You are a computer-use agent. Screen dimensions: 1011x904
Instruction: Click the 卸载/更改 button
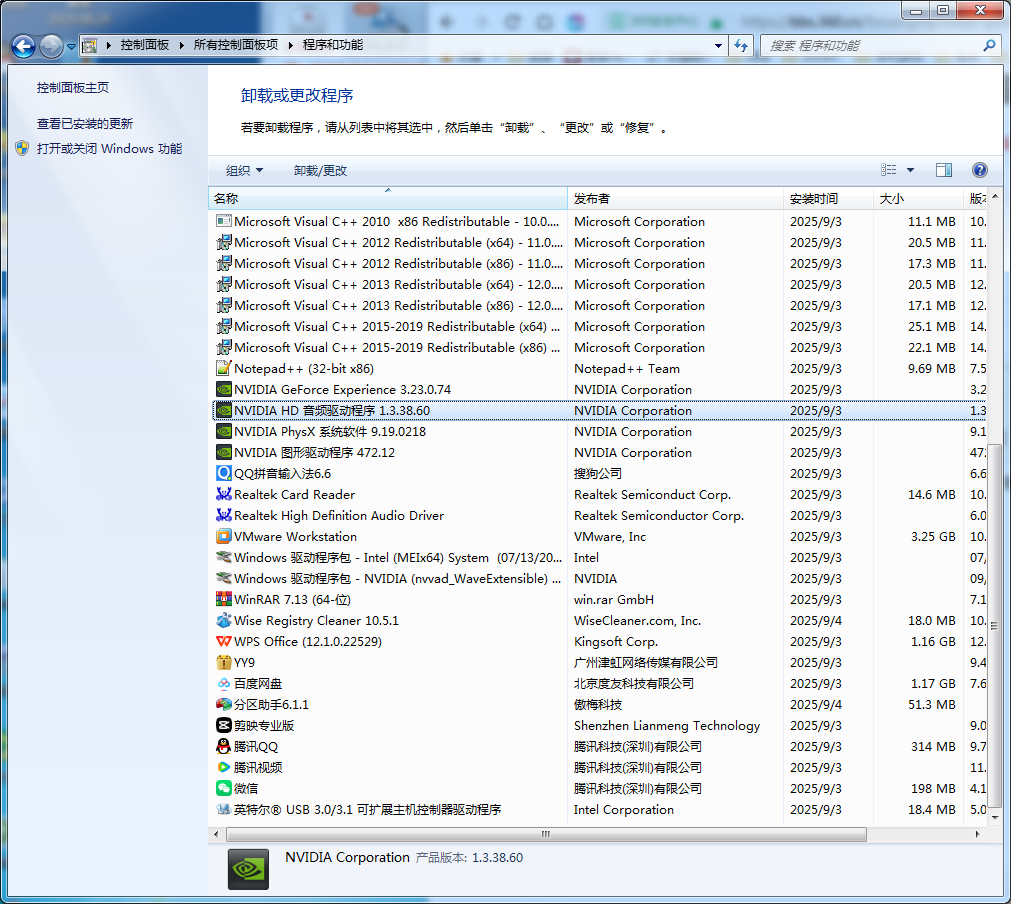pyautogui.click(x=320, y=171)
